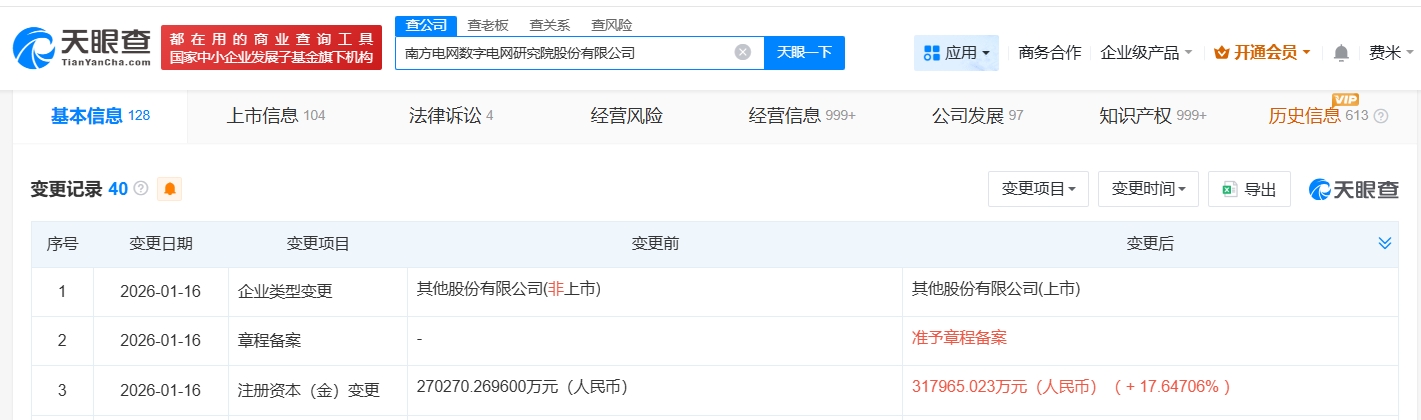The height and width of the screenshot is (420, 1421).
Task: Open the notification bell in header
Action: [x=1341, y=52]
